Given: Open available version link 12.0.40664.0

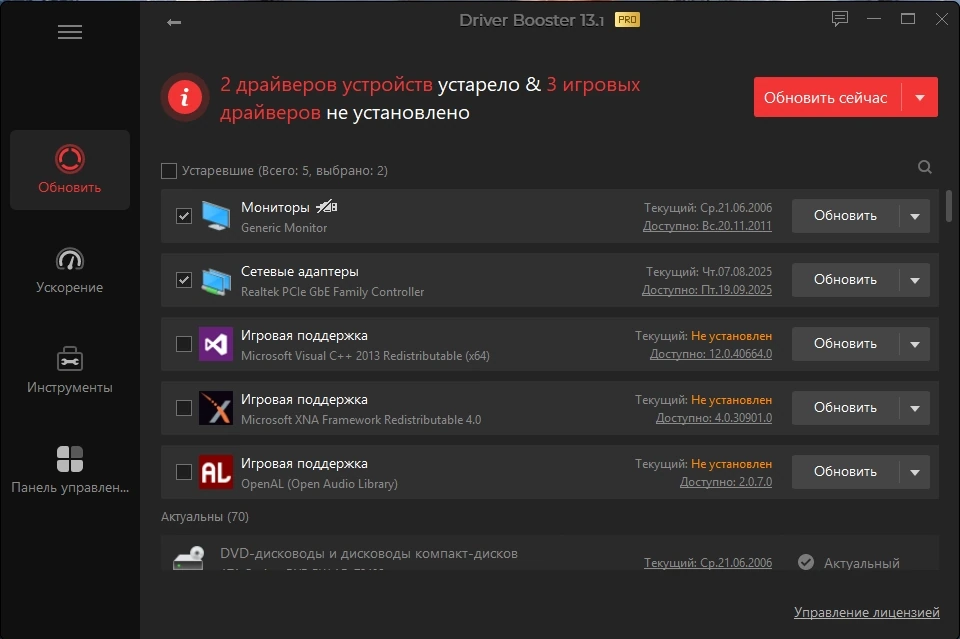Looking at the screenshot, I should (x=711, y=354).
